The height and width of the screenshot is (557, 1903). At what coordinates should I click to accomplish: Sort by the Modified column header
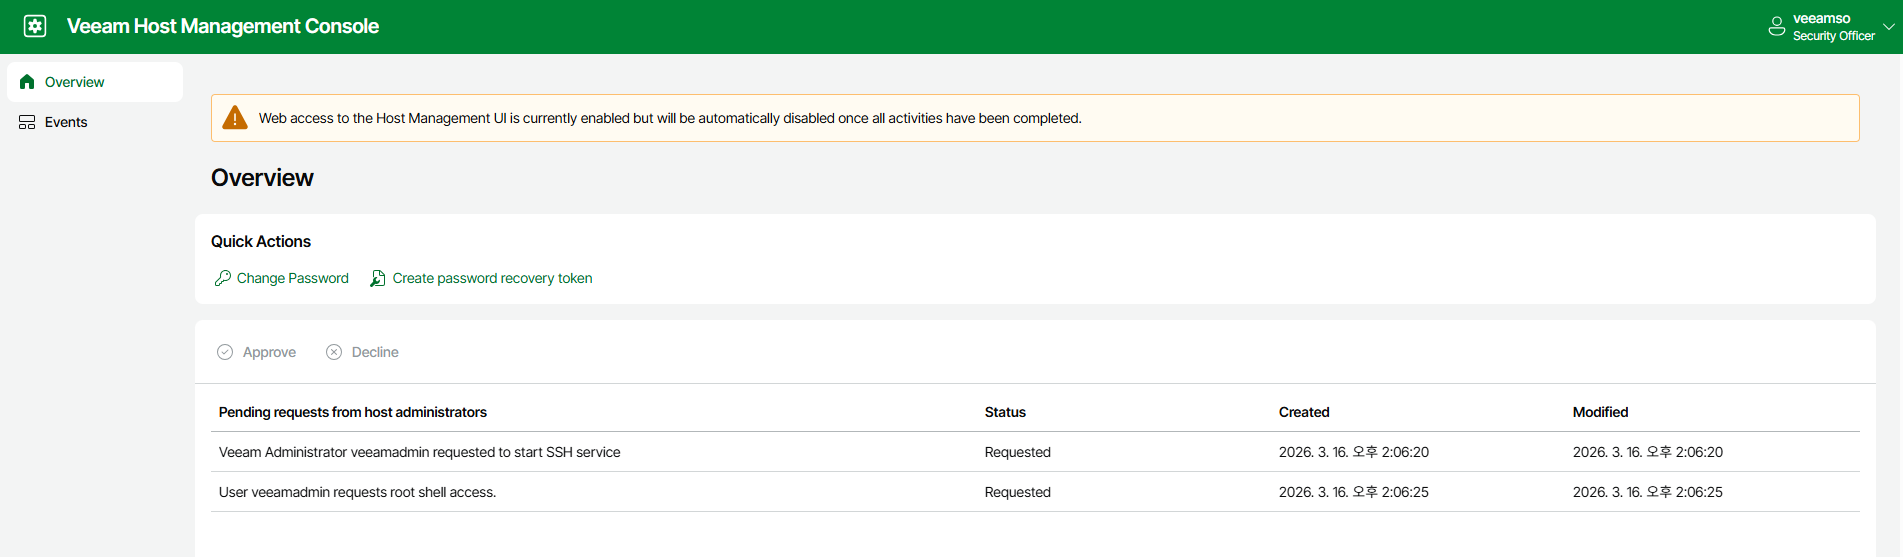pos(1600,412)
